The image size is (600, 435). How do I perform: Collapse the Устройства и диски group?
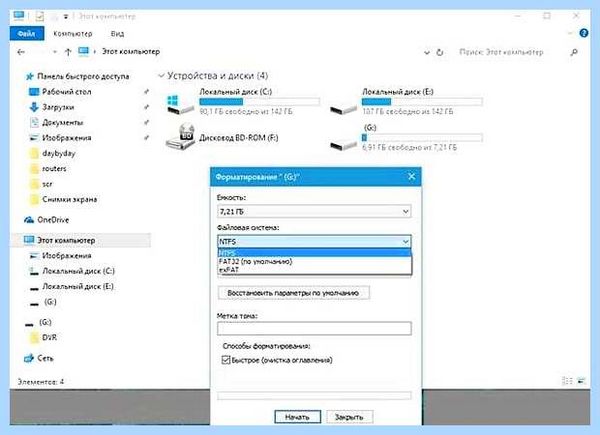coord(161,76)
